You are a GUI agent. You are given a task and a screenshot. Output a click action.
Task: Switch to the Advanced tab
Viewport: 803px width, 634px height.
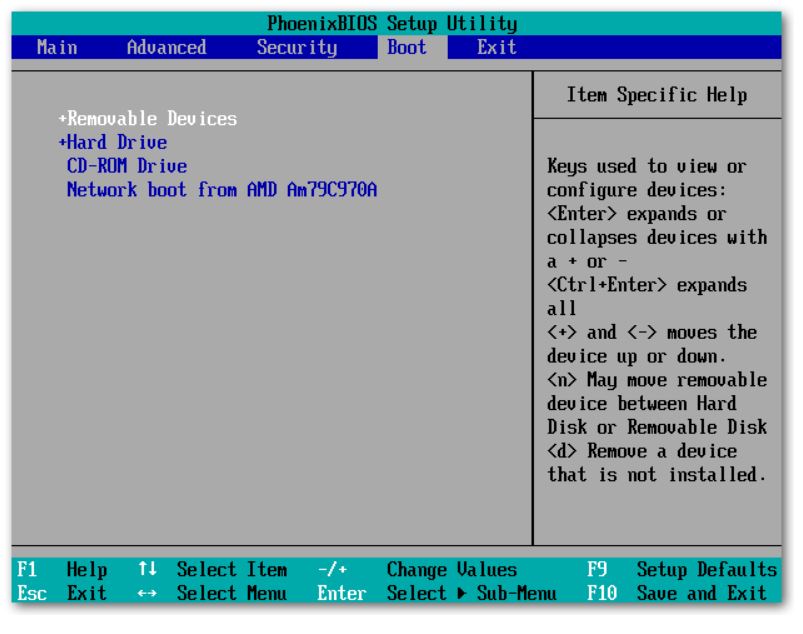pyautogui.click(x=166, y=48)
